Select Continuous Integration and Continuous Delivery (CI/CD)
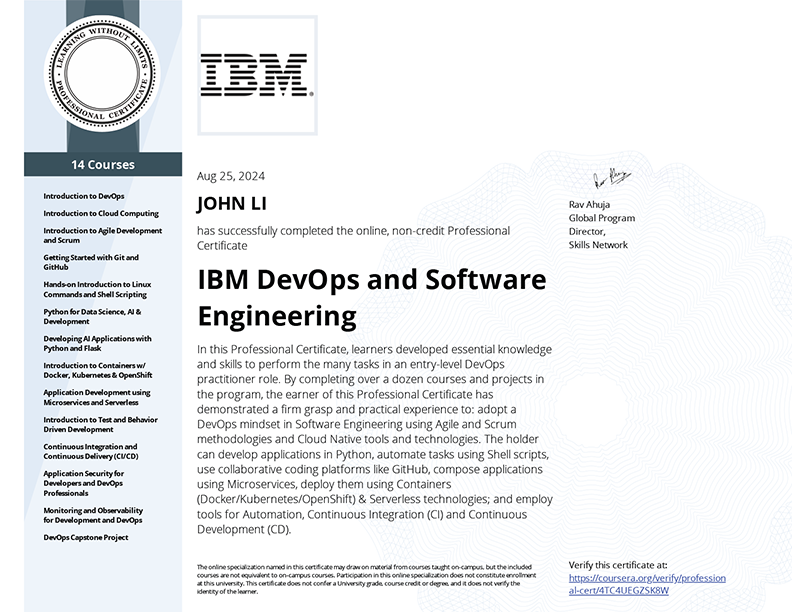Screen dimensions: 792x612 (x=91, y=451)
